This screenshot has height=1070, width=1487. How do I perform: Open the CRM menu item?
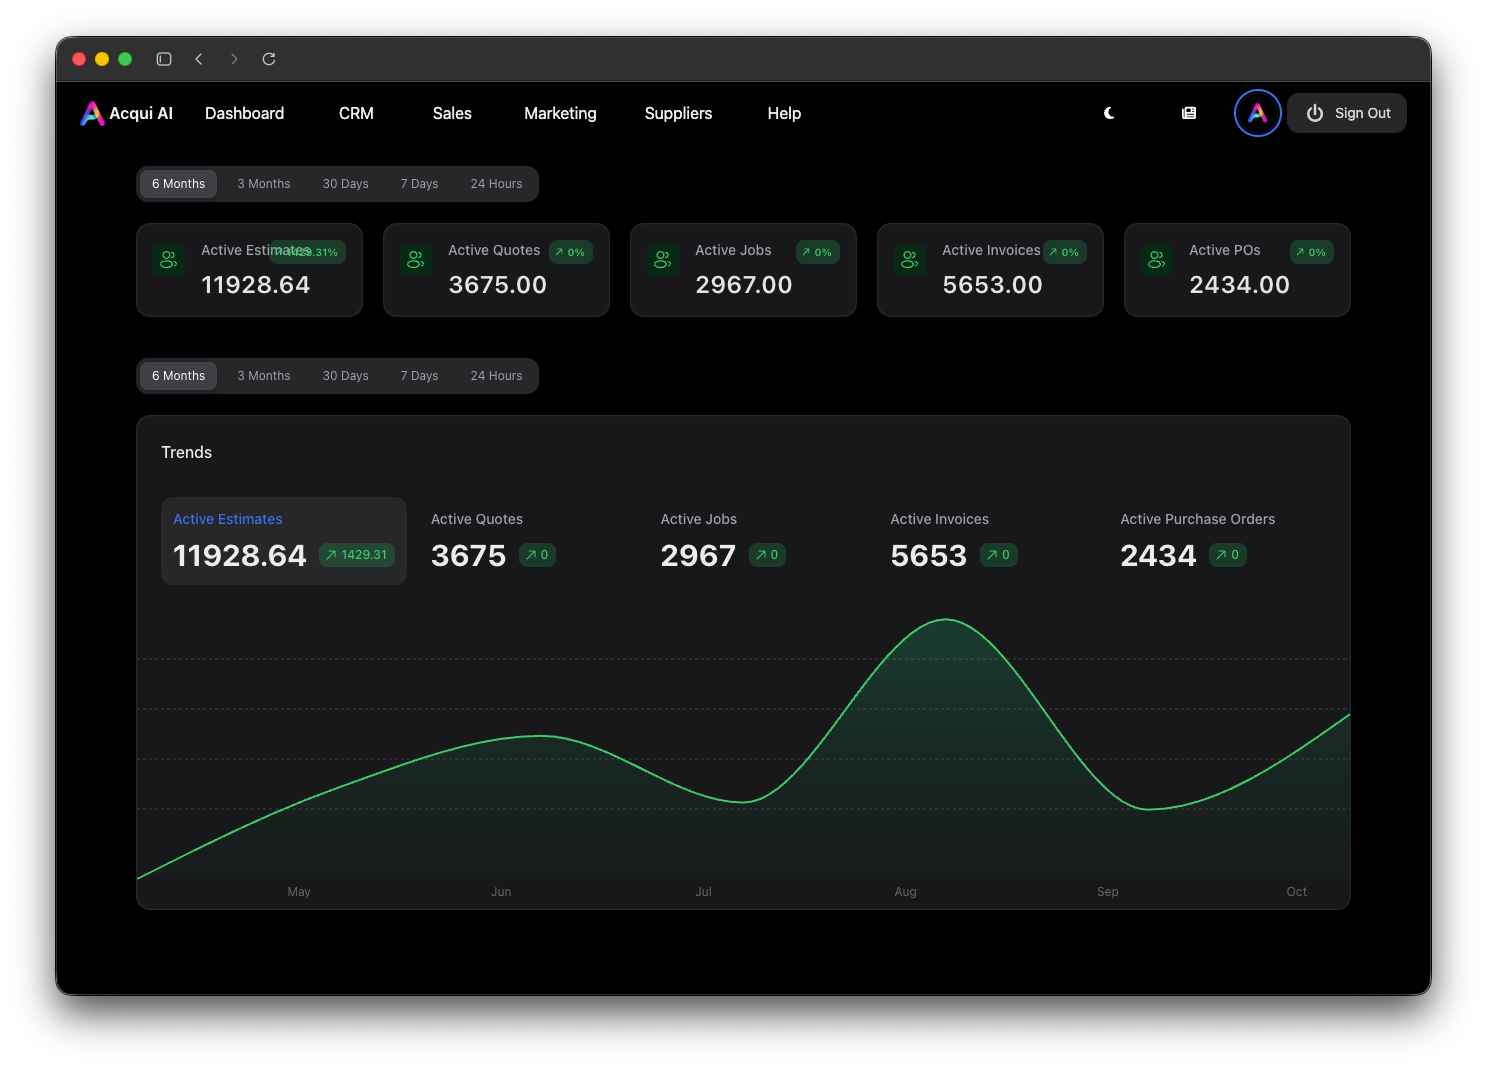tap(356, 113)
